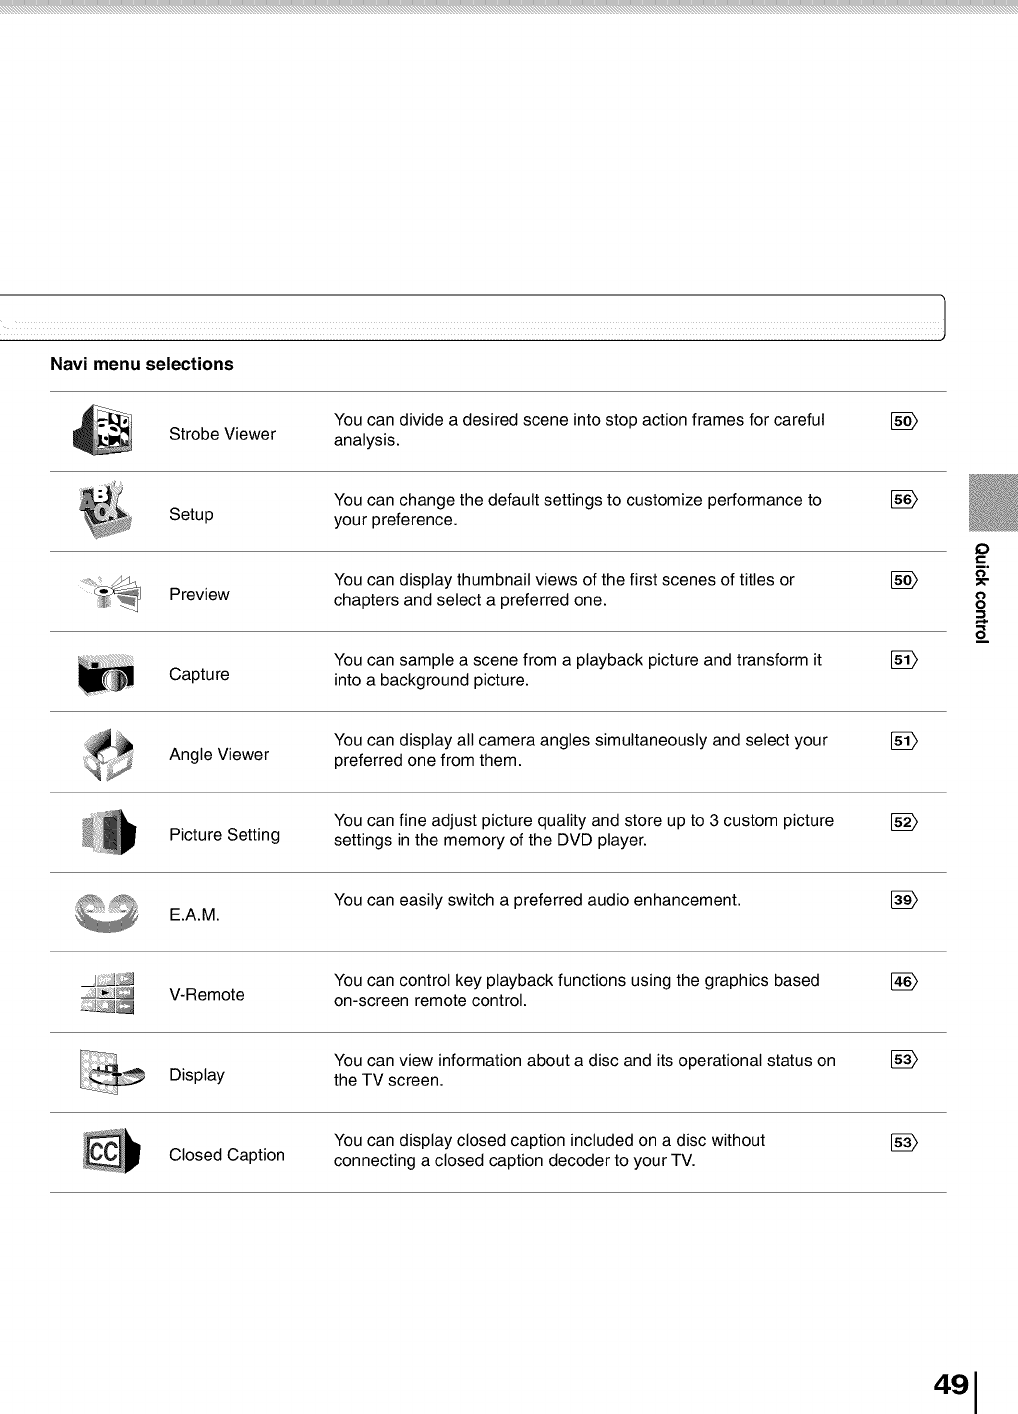Select the Angle Viewer camera icon

coord(107,754)
